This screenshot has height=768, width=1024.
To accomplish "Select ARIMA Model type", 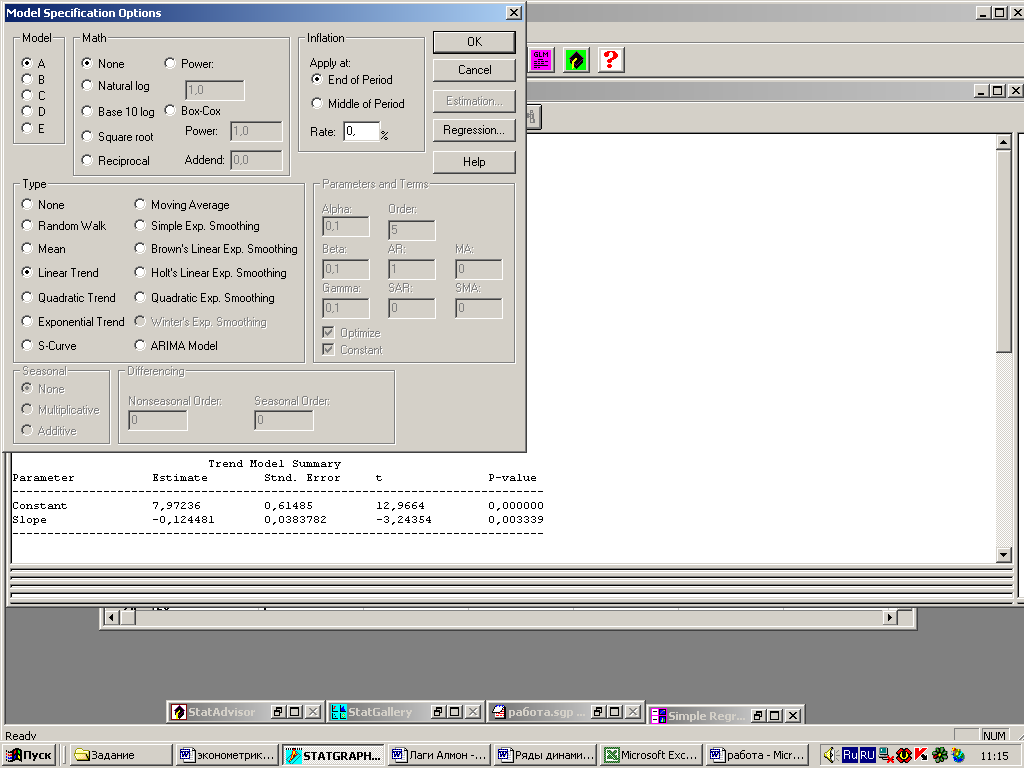I will [140, 345].
